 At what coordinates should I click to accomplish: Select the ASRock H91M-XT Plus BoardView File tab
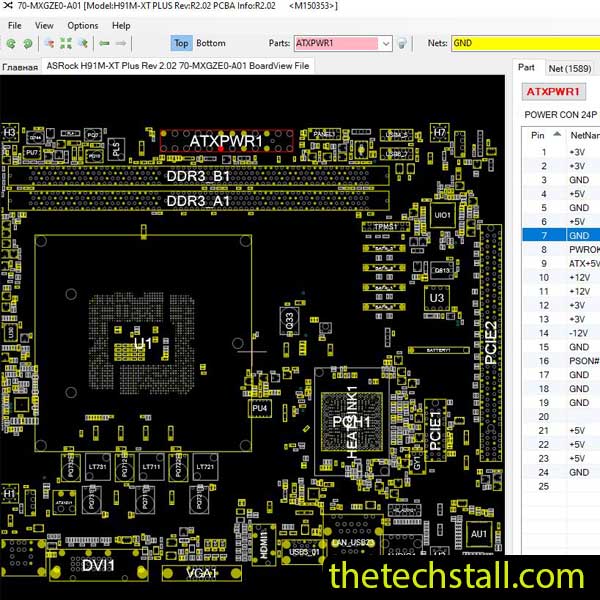[x=178, y=66]
